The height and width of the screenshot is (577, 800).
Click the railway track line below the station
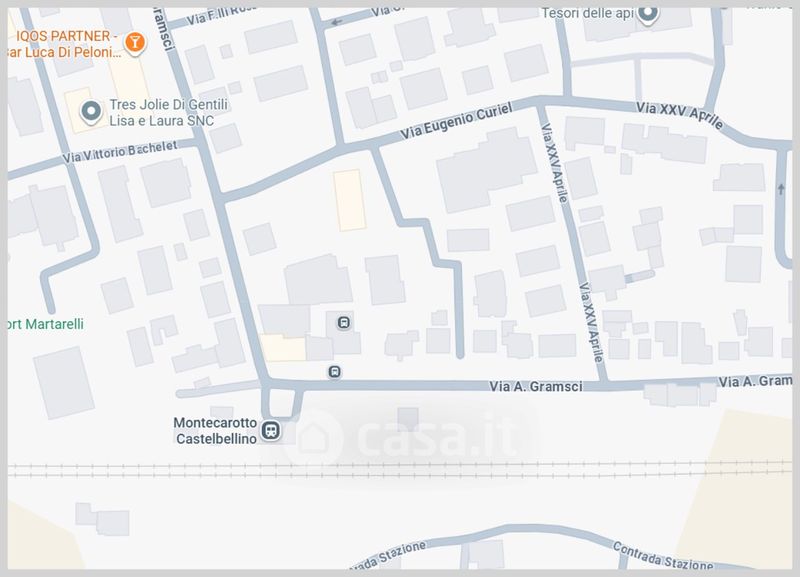coord(400,469)
